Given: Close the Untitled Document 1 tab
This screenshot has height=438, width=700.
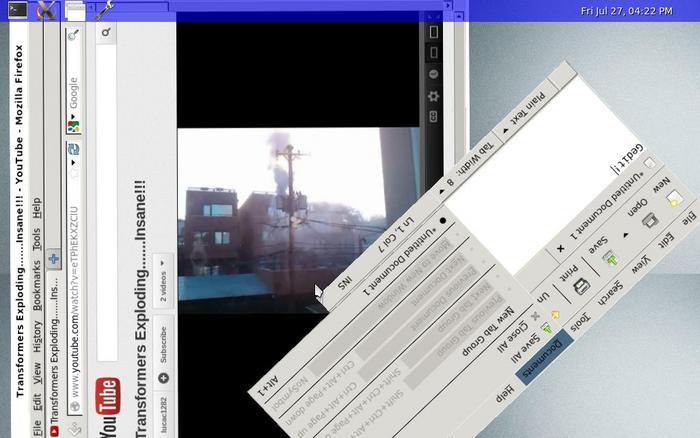Looking at the screenshot, I should [559, 249].
